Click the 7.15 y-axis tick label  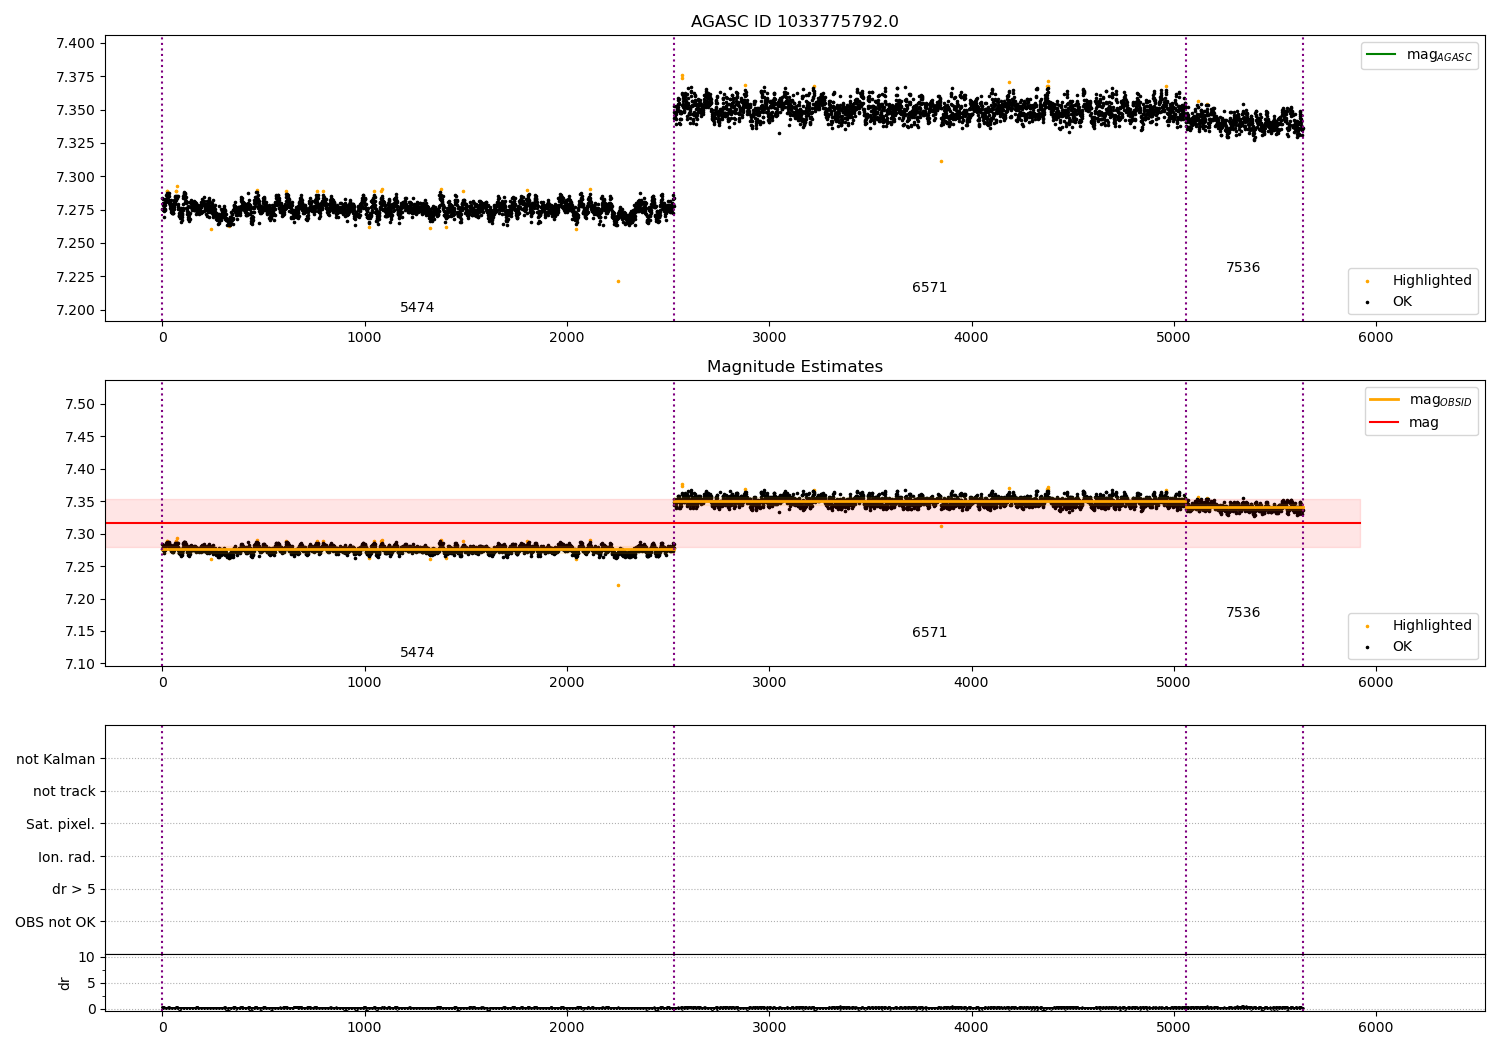click(x=80, y=631)
